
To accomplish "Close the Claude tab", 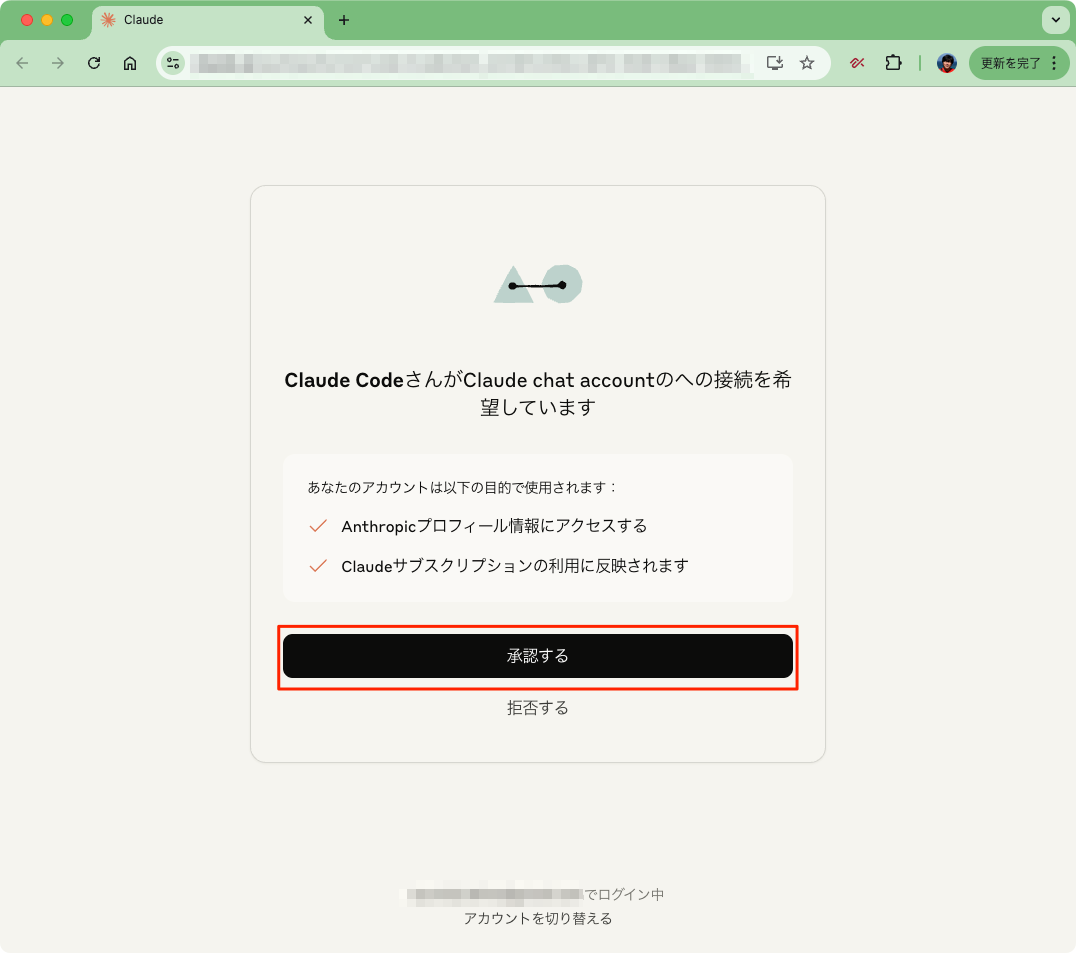I will click(x=308, y=20).
